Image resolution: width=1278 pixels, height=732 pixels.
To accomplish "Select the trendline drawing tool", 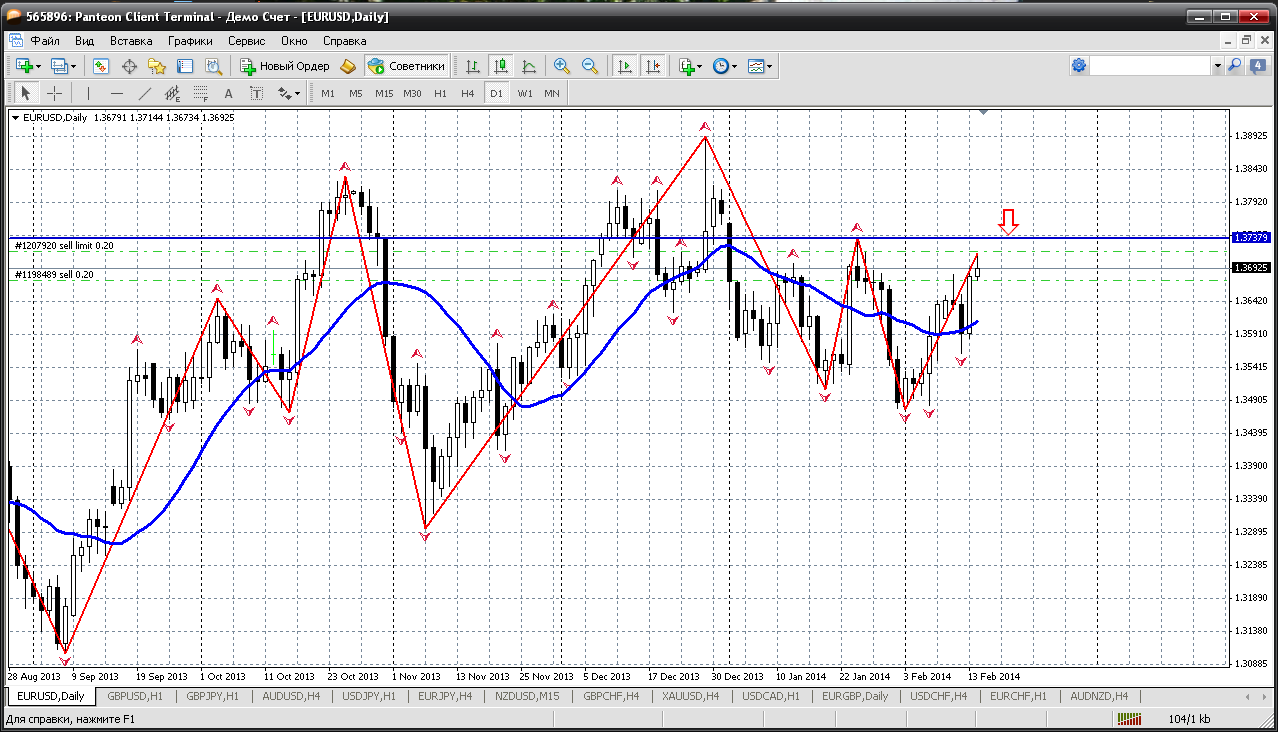I will click(x=145, y=93).
